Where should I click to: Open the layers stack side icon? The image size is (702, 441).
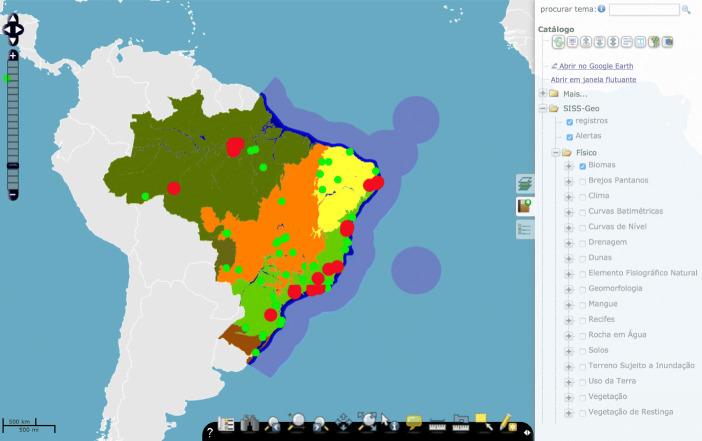click(524, 184)
